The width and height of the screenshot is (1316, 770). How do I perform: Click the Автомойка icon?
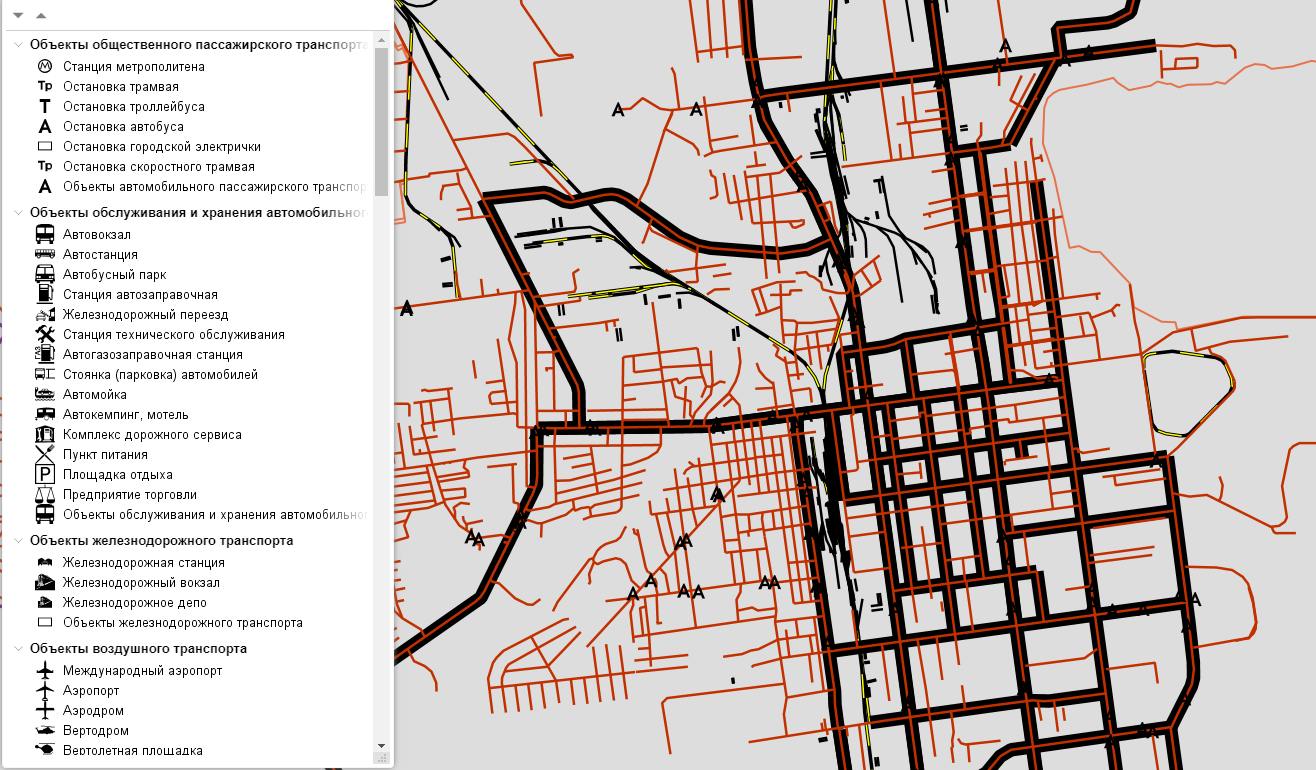coord(45,394)
